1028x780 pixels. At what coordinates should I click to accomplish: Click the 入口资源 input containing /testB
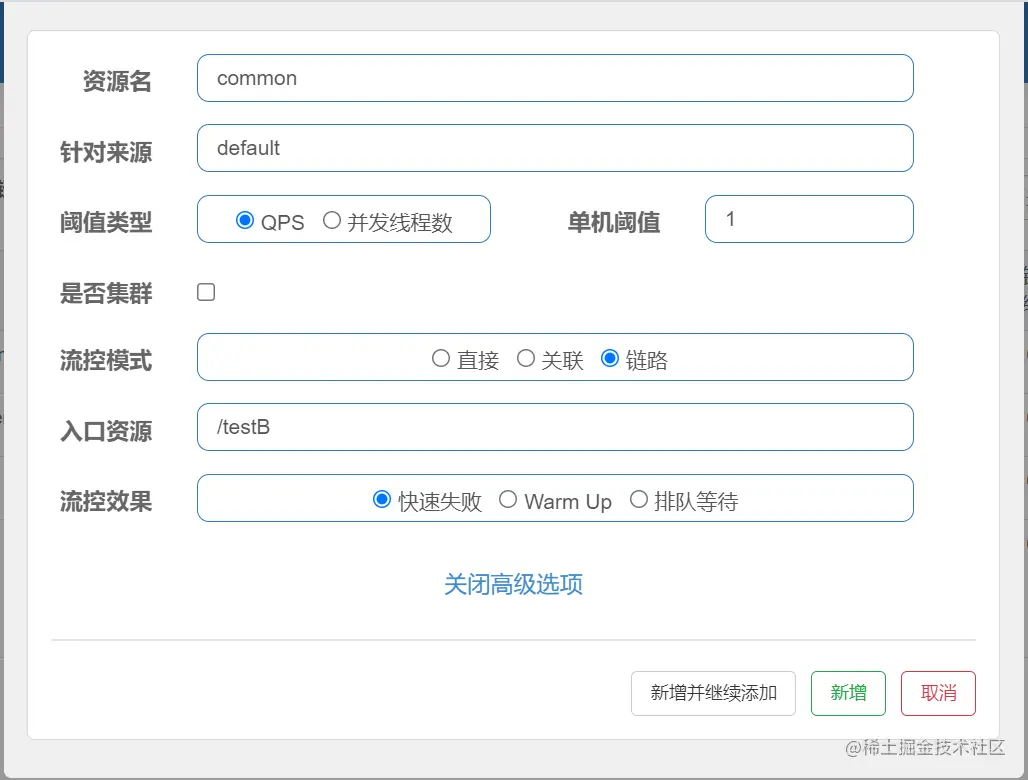coord(555,427)
